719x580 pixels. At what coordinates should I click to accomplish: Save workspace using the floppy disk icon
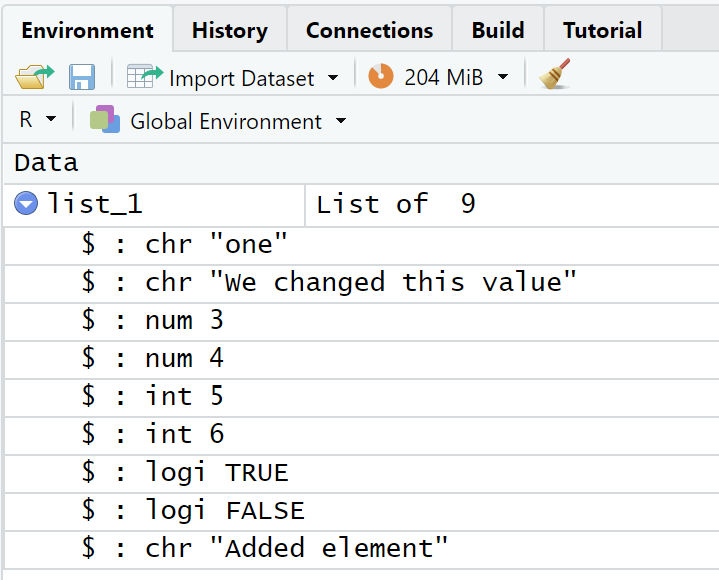(x=81, y=77)
